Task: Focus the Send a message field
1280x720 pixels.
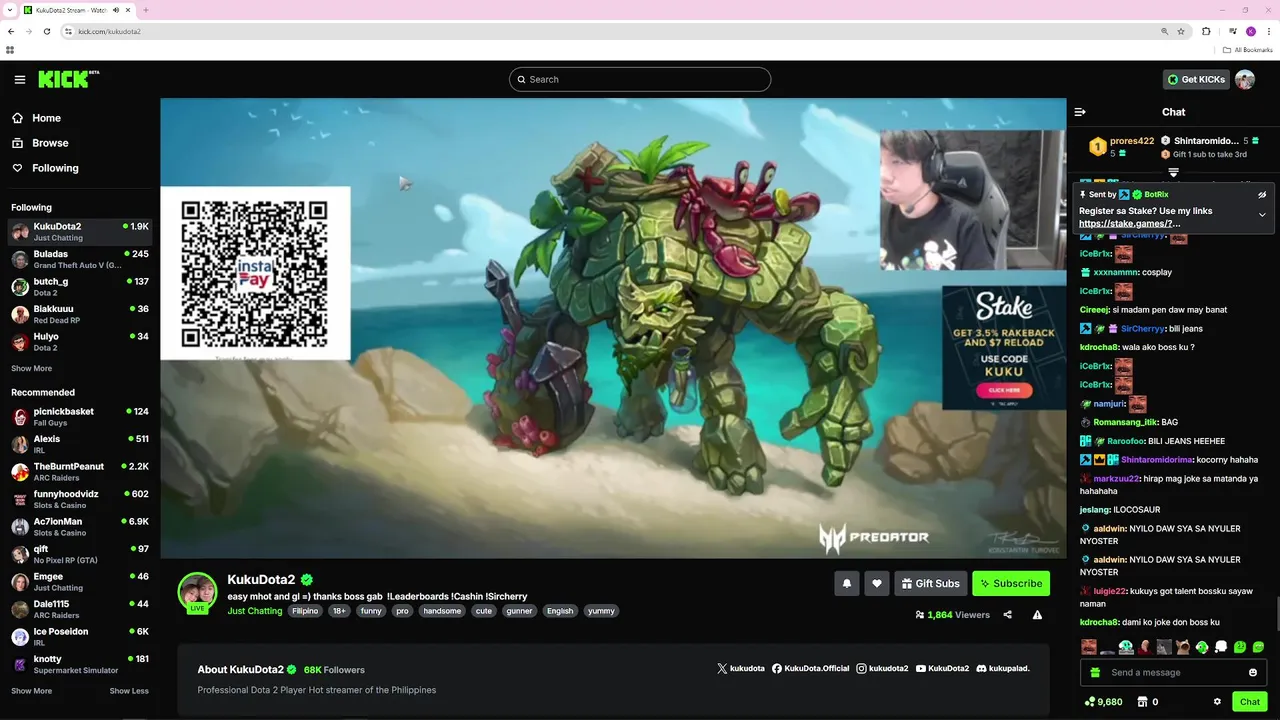Action: (1173, 672)
